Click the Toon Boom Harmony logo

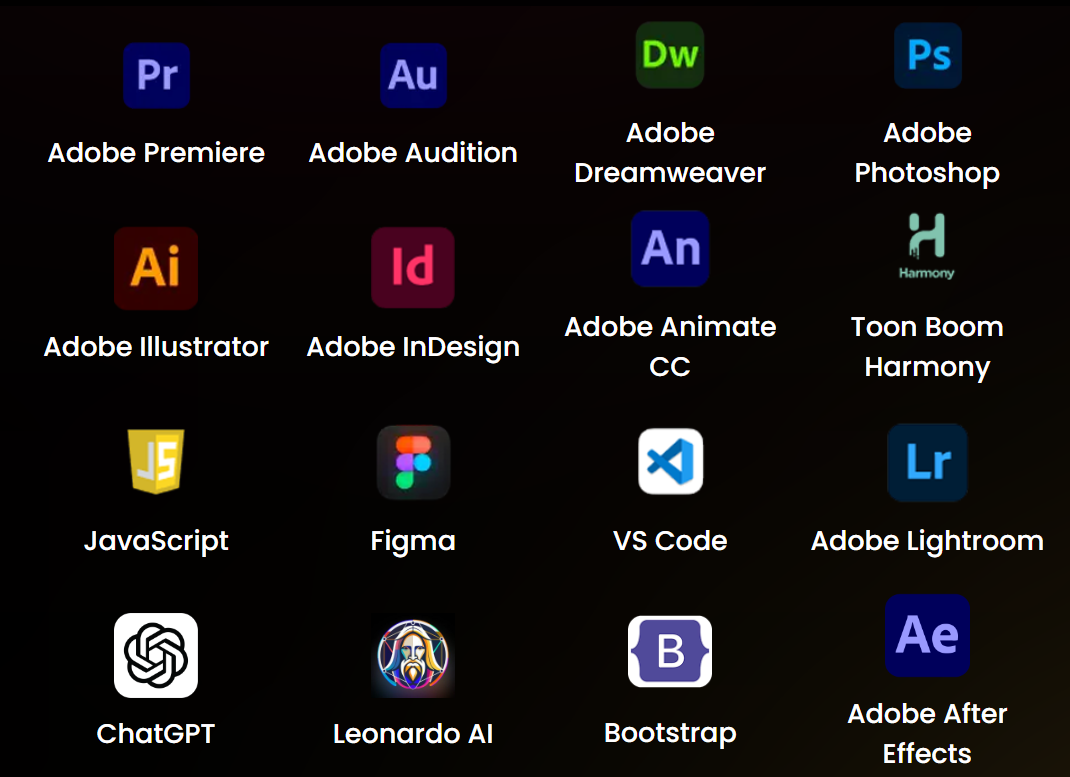[x=927, y=246]
